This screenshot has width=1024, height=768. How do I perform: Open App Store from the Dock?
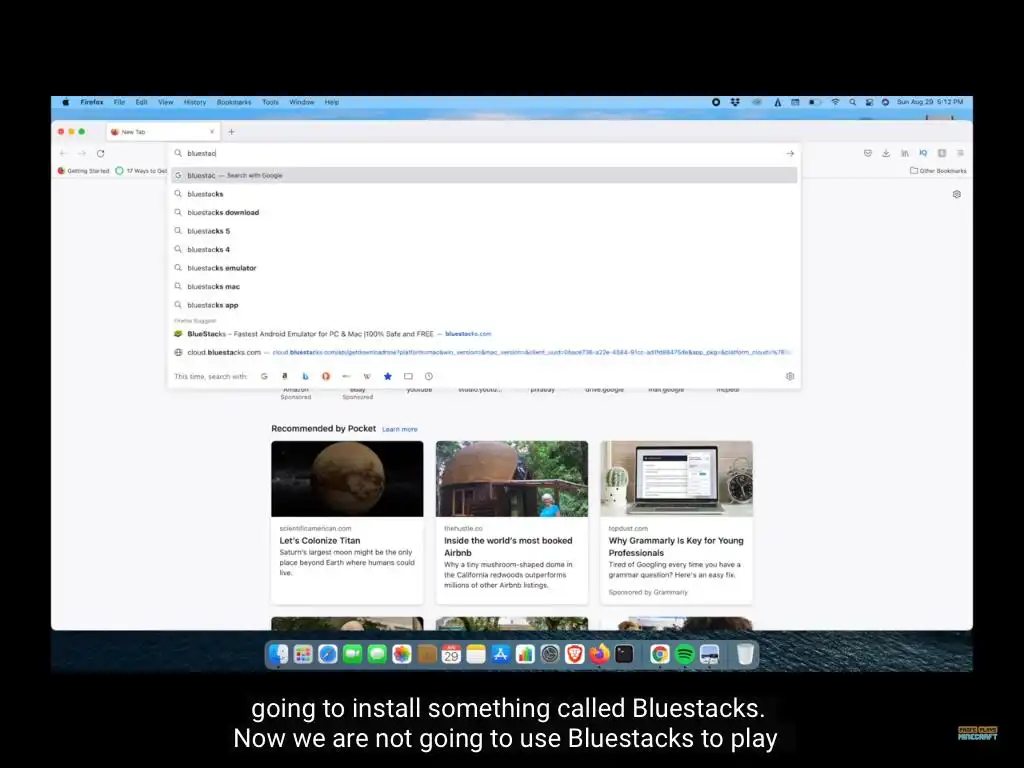(501, 654)
